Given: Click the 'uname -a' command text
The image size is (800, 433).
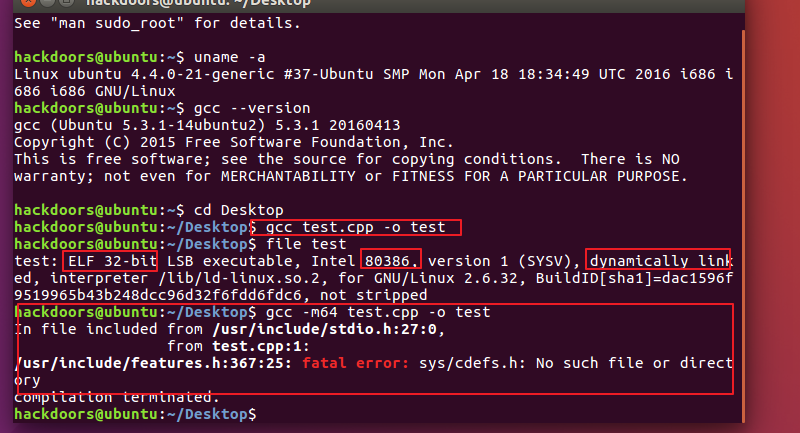Looking at the screenshot, I should [x=230, y=57].
